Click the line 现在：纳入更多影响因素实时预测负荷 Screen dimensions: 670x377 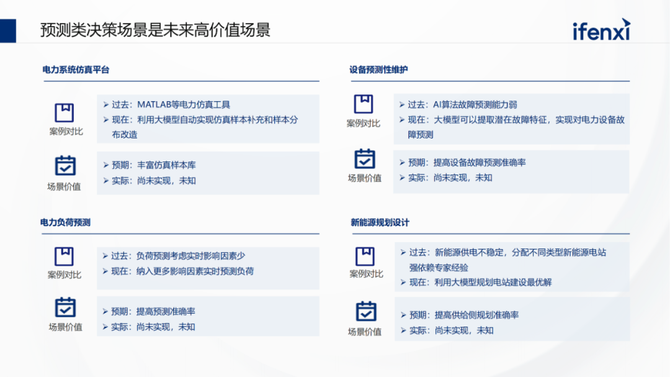point(182,271)
